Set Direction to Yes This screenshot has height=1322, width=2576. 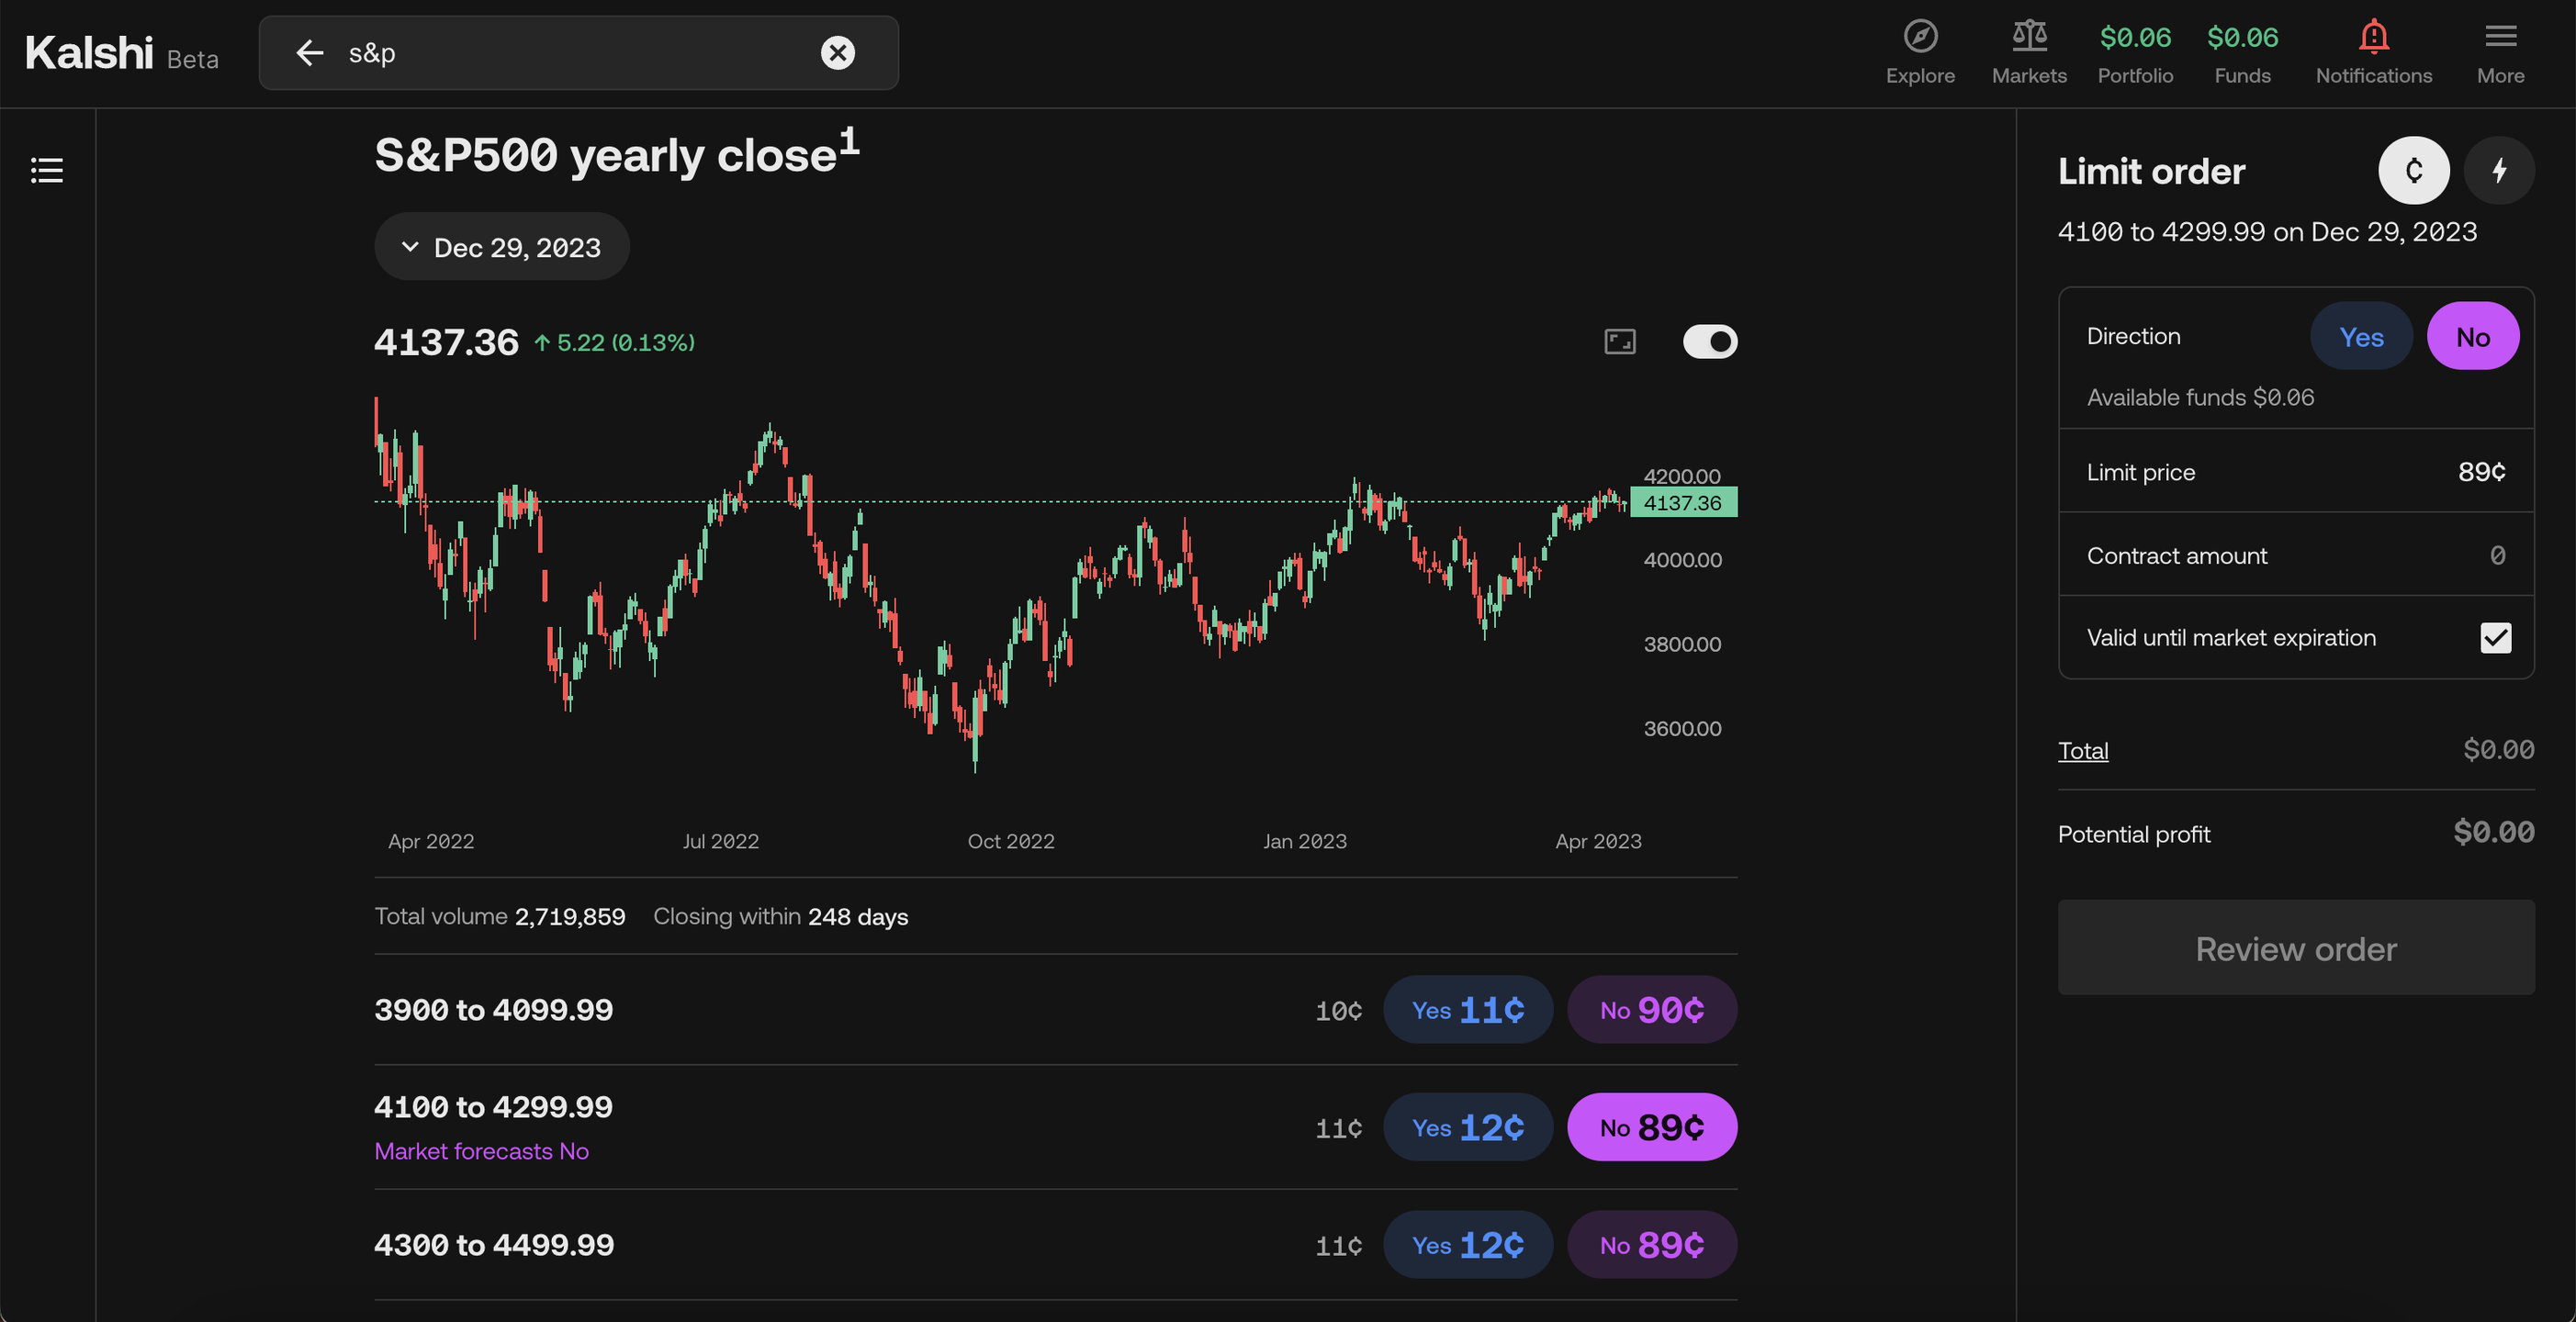[x=2360, y=337]
